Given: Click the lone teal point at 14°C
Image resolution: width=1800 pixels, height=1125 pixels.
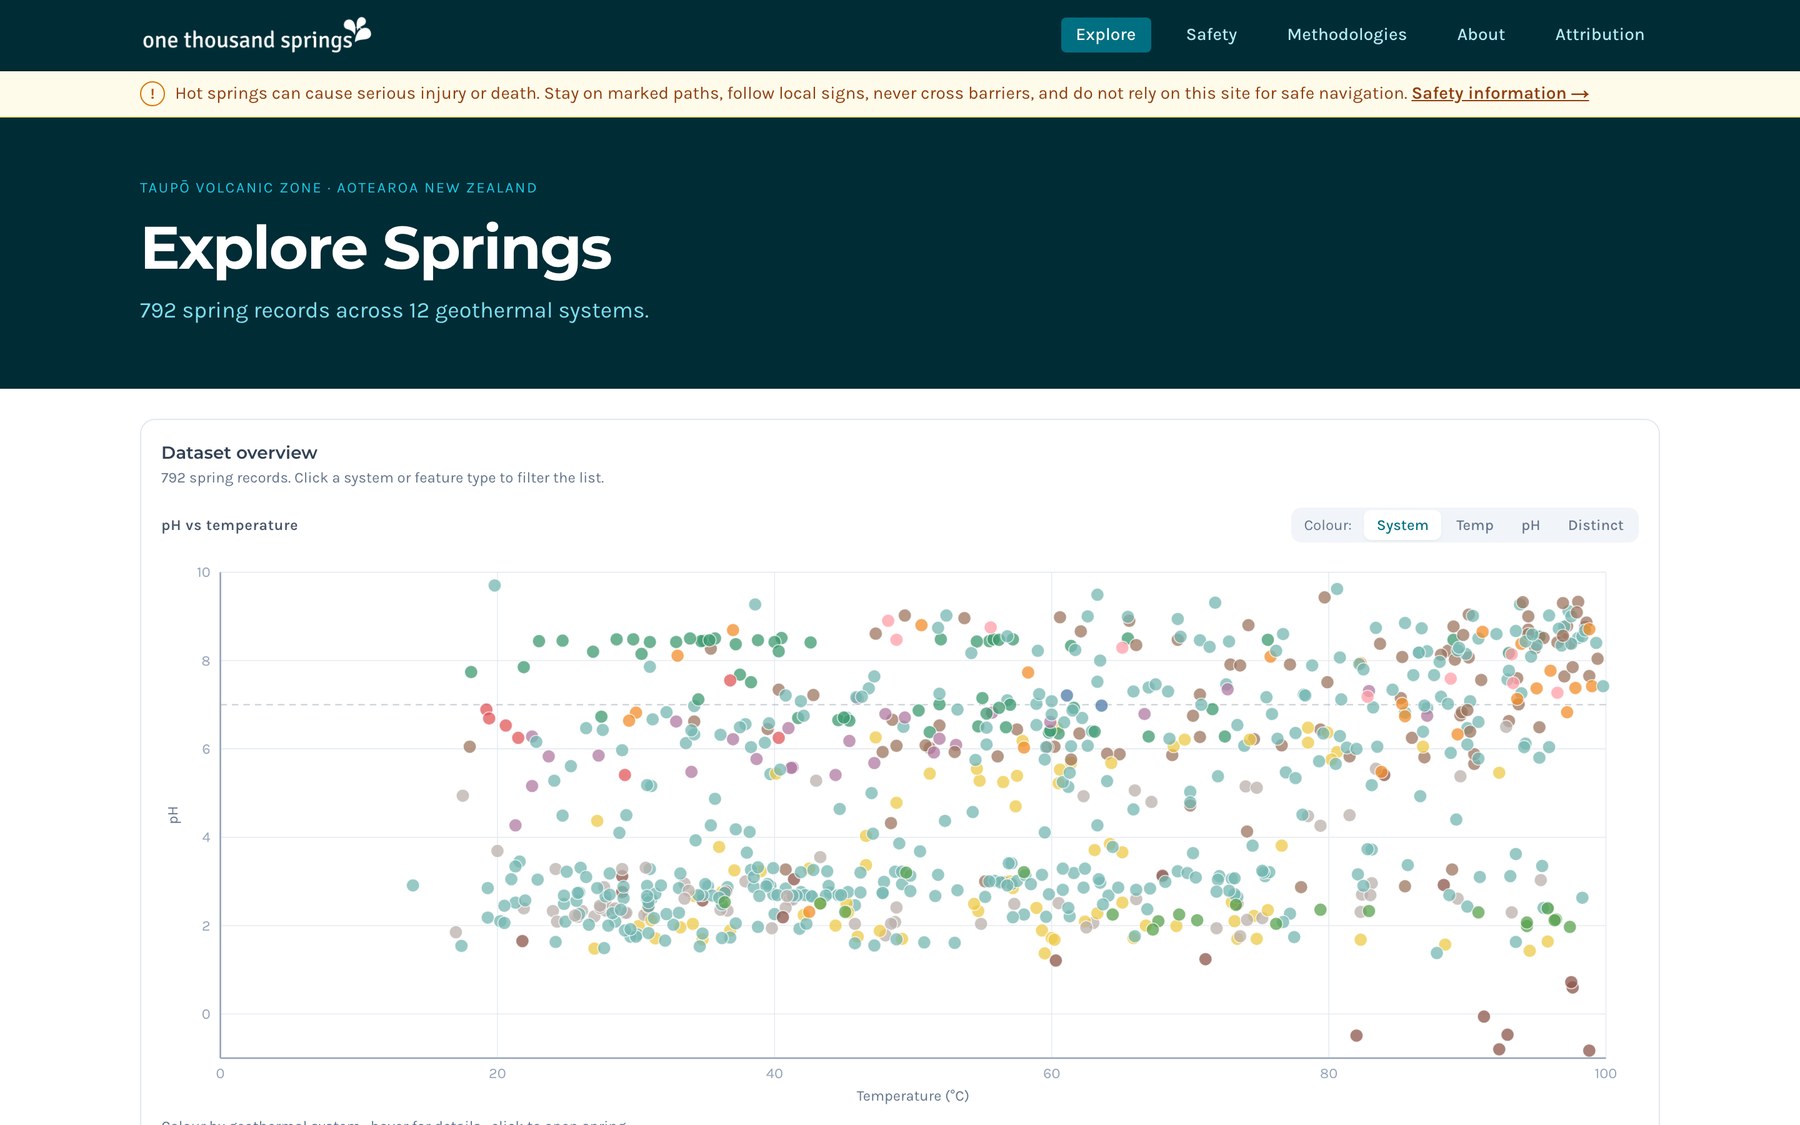Looking at the screenshot, I should (413, 886).
